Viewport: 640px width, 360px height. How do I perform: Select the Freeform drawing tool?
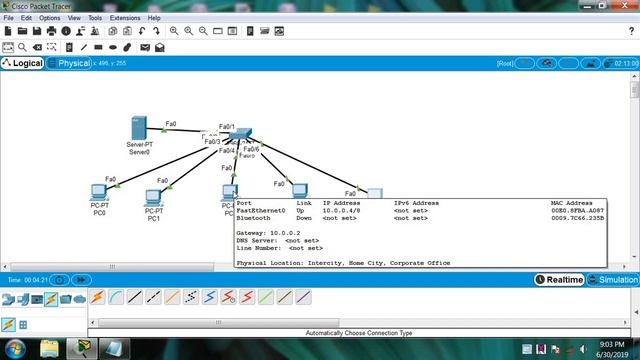click(x=127, y=47)
